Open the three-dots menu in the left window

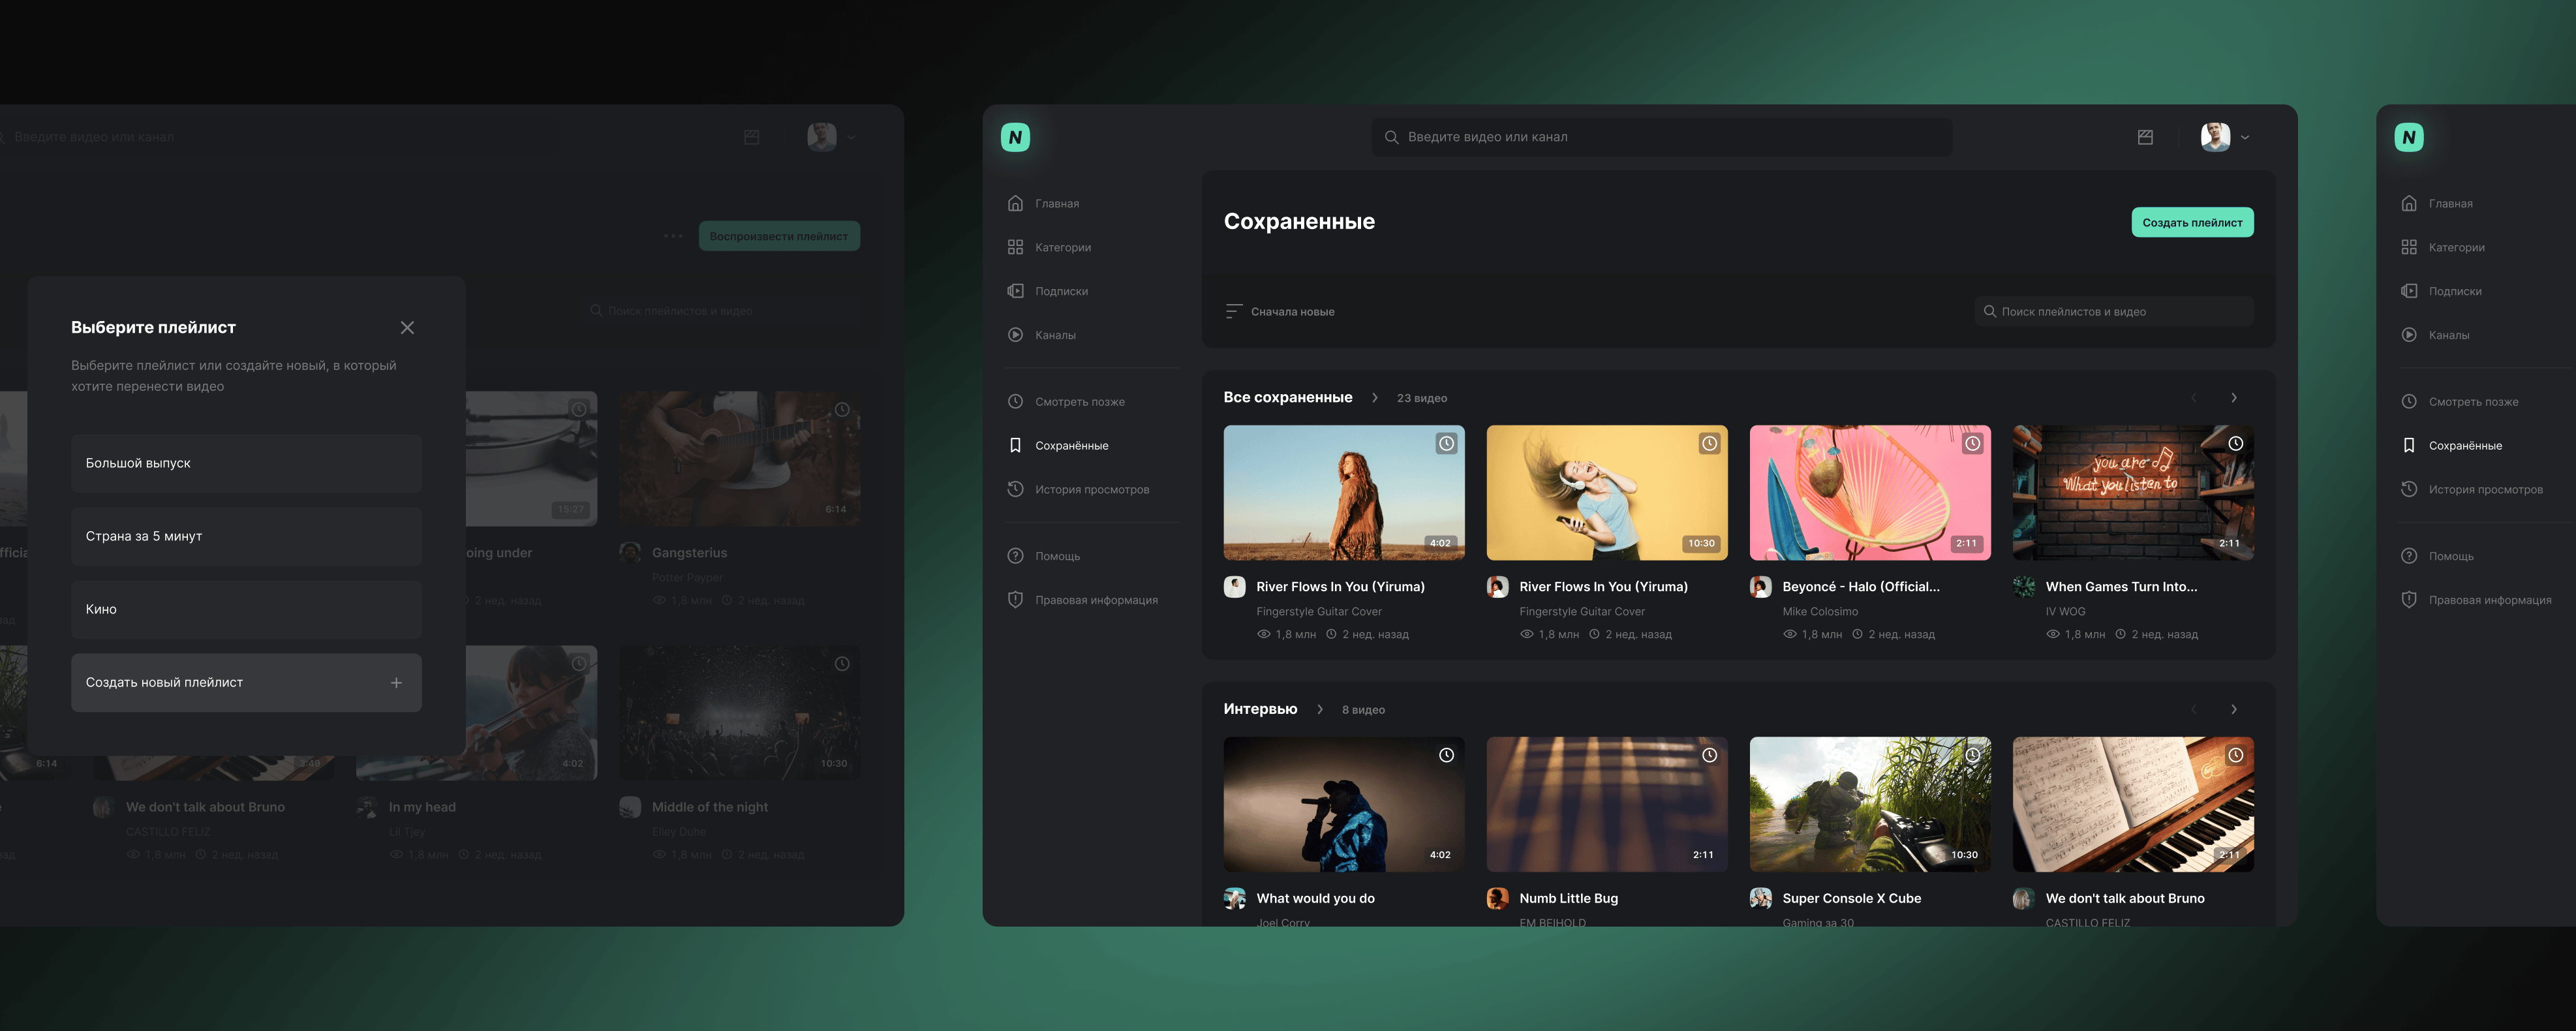pyautogui.click(x=673, y=236)
